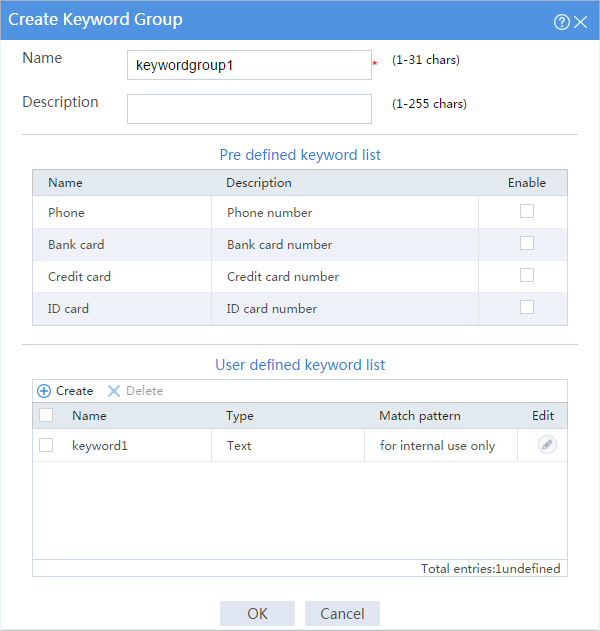Click the Type column header
600x631 pixels.
pyautogui.click(x=239, y=416)
